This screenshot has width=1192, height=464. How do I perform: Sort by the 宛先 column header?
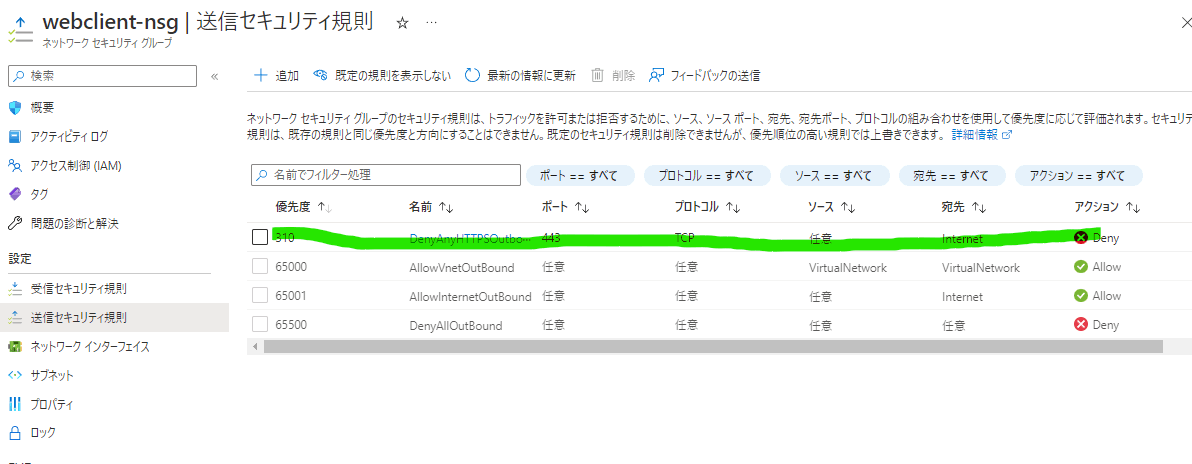tap(963, 207)
